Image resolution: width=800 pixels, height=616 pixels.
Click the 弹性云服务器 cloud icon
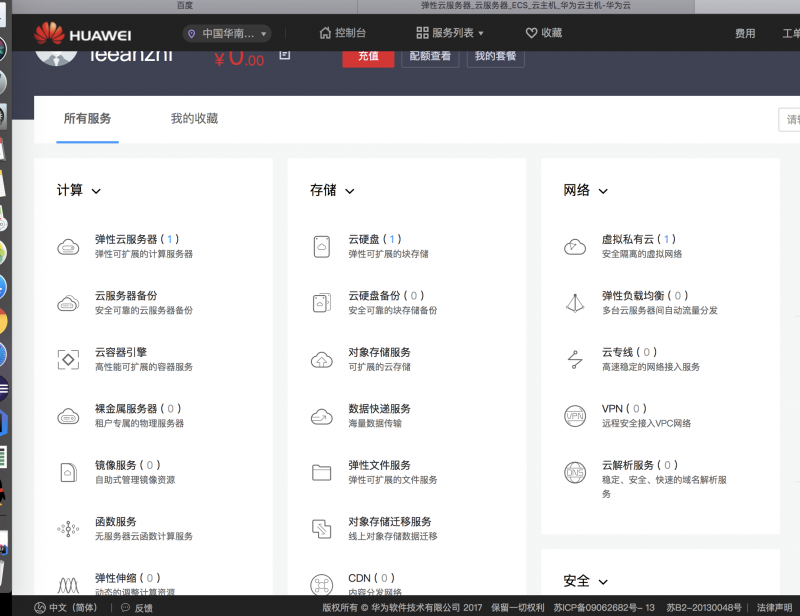[68, 247]
